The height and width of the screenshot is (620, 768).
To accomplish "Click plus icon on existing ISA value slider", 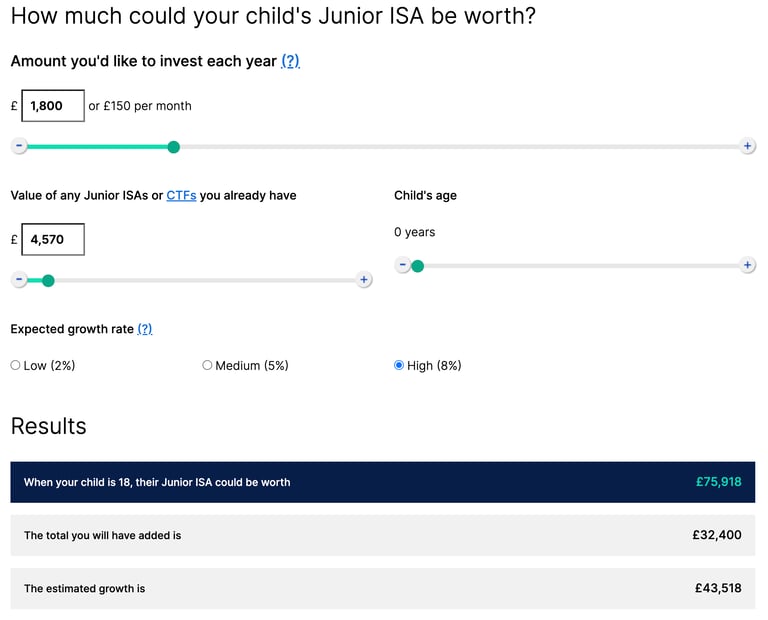I will [x=364, y=280].
